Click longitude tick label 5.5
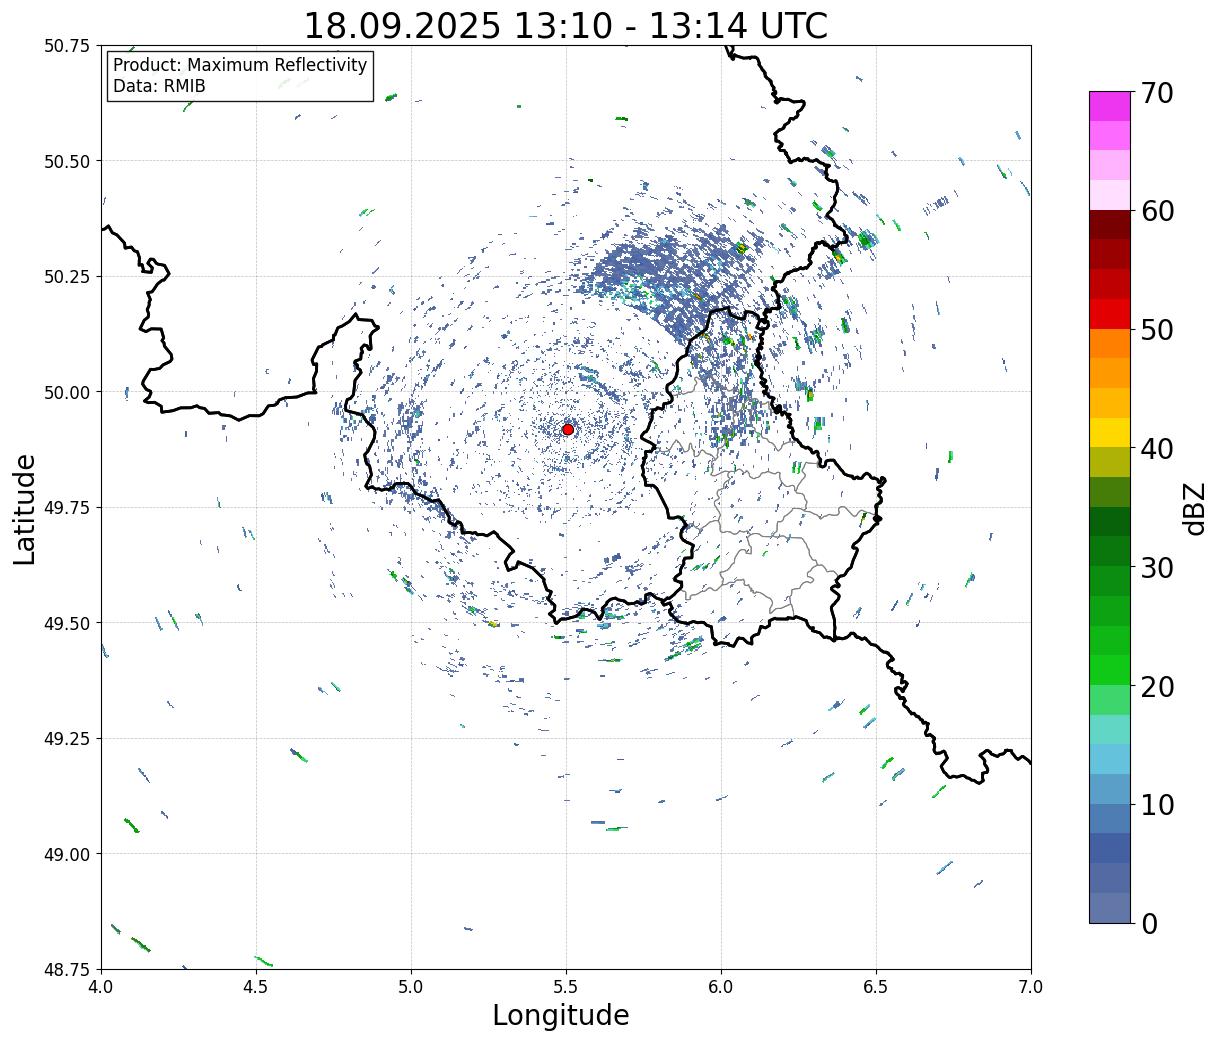 coord(566,987)
